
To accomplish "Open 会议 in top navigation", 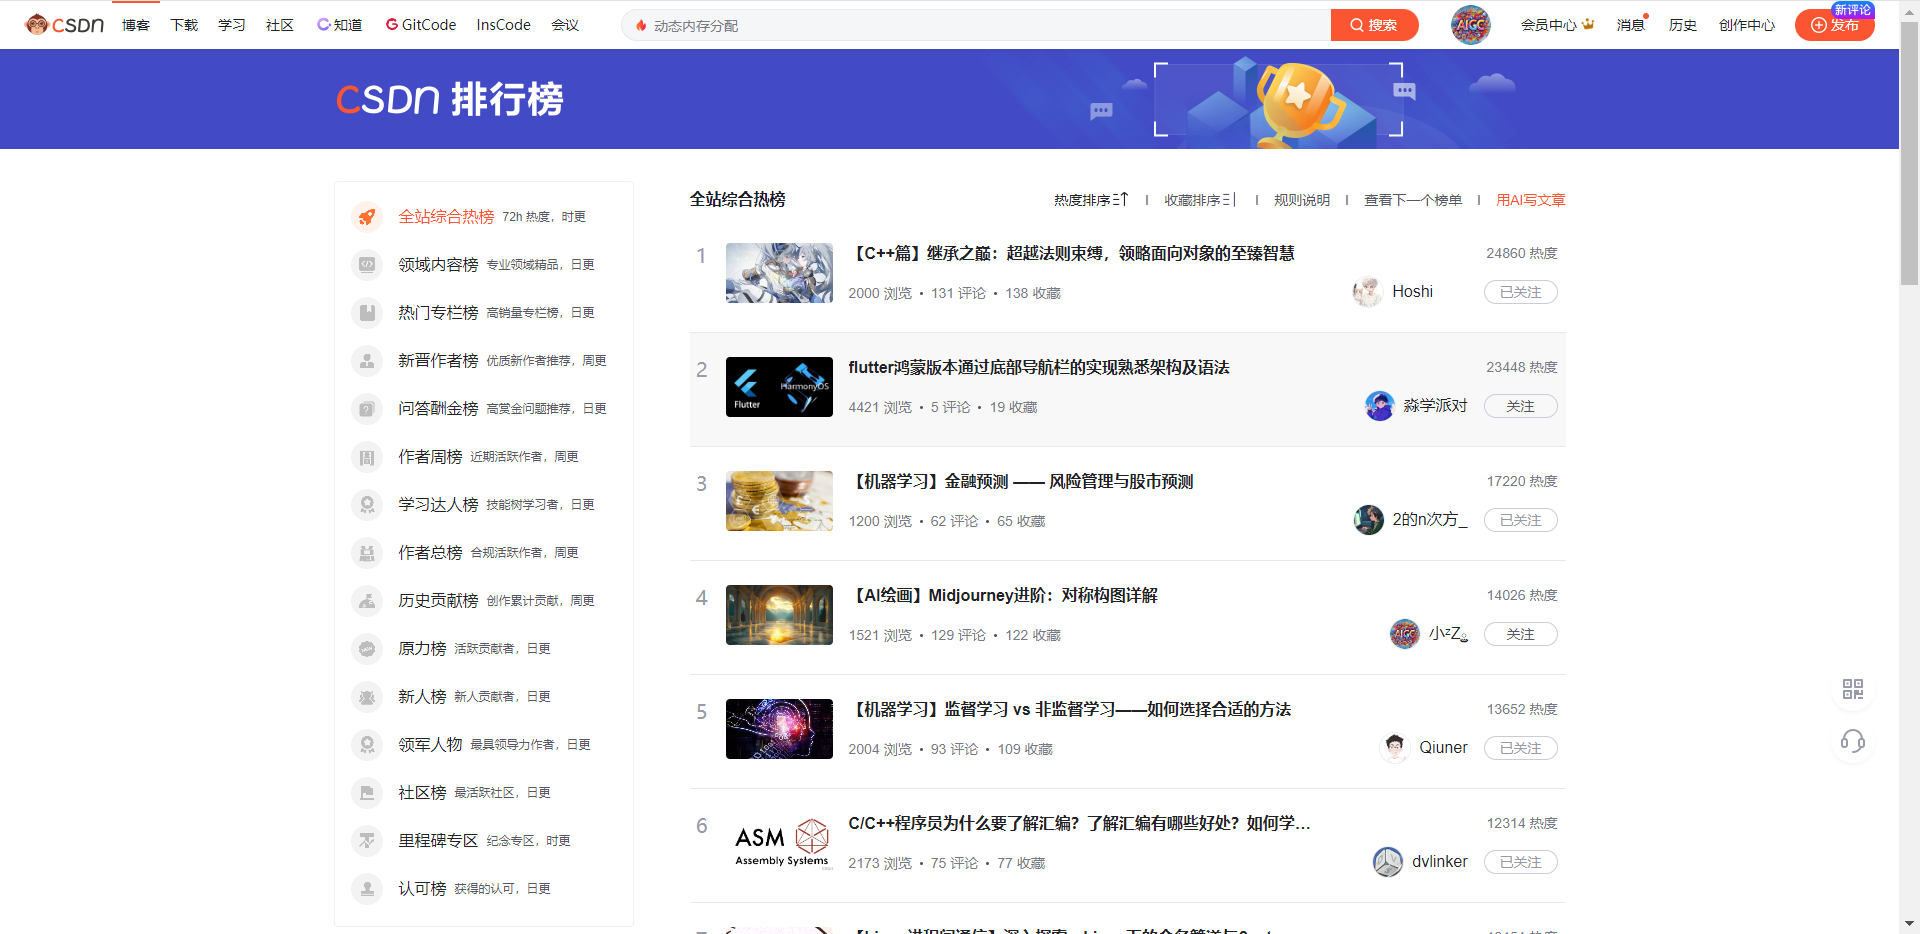I will point(565,25).
